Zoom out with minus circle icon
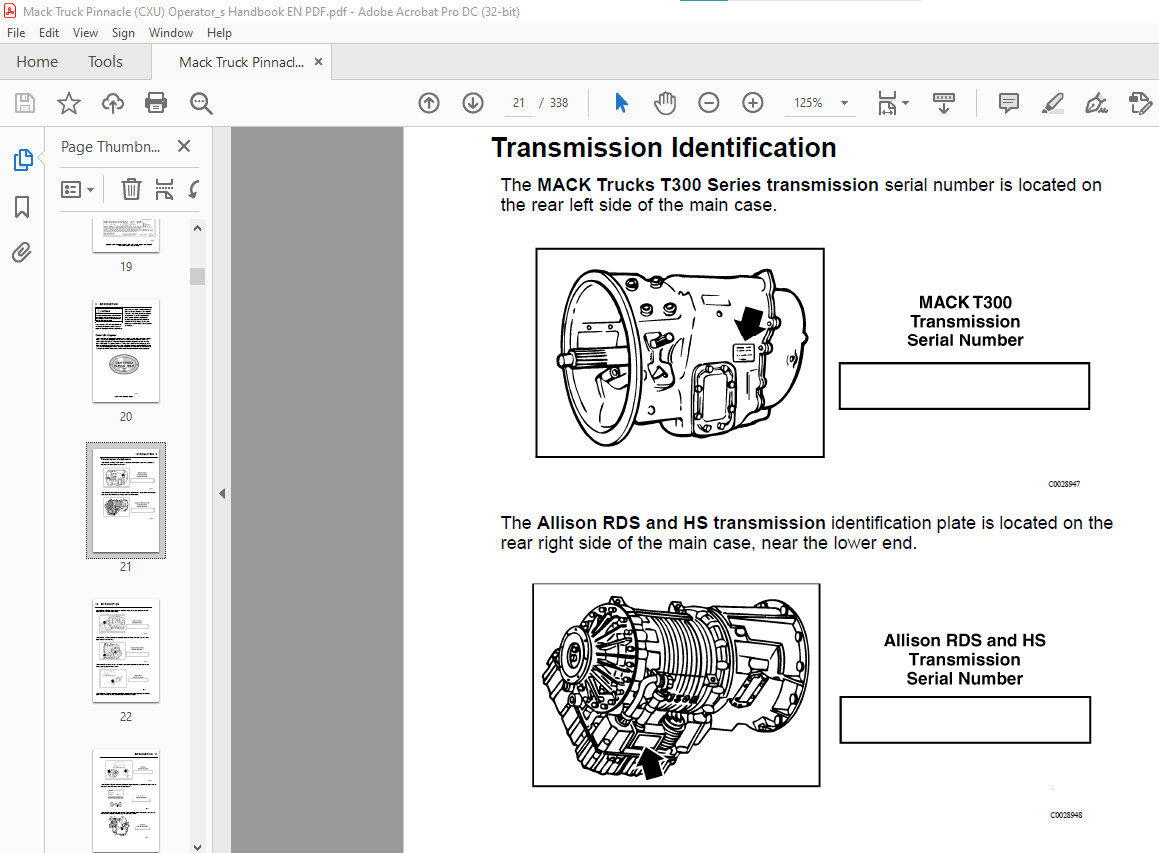Image resolution: width=1159 pixels, height=853 pixels. pyautogui.click(x=708, y=103)
